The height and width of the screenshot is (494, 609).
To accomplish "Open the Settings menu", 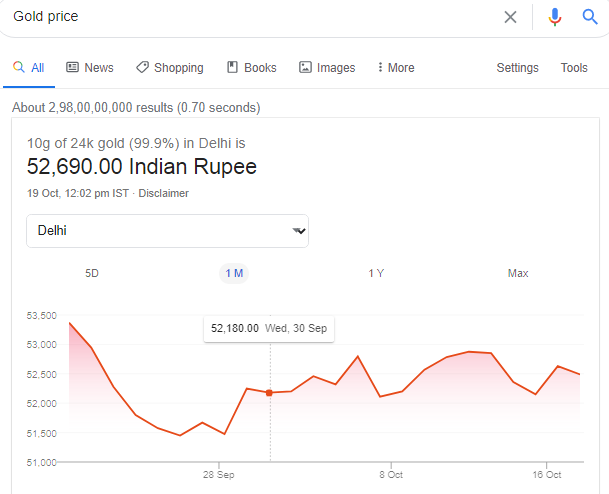I will click(x=517, y=68).
